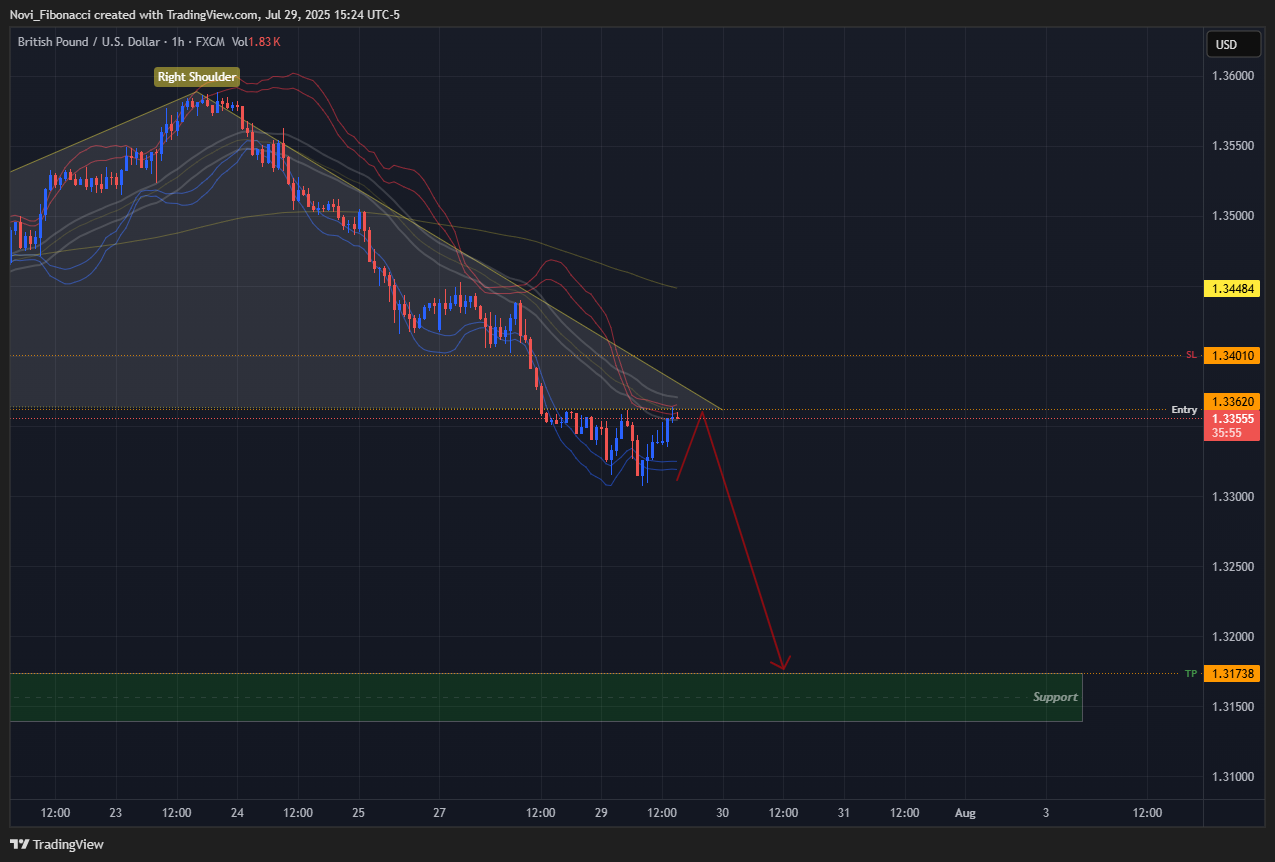This screenshot has height=862, width=1275.
Task: Select the Right Shoulder label
Action: coord(197,77)
